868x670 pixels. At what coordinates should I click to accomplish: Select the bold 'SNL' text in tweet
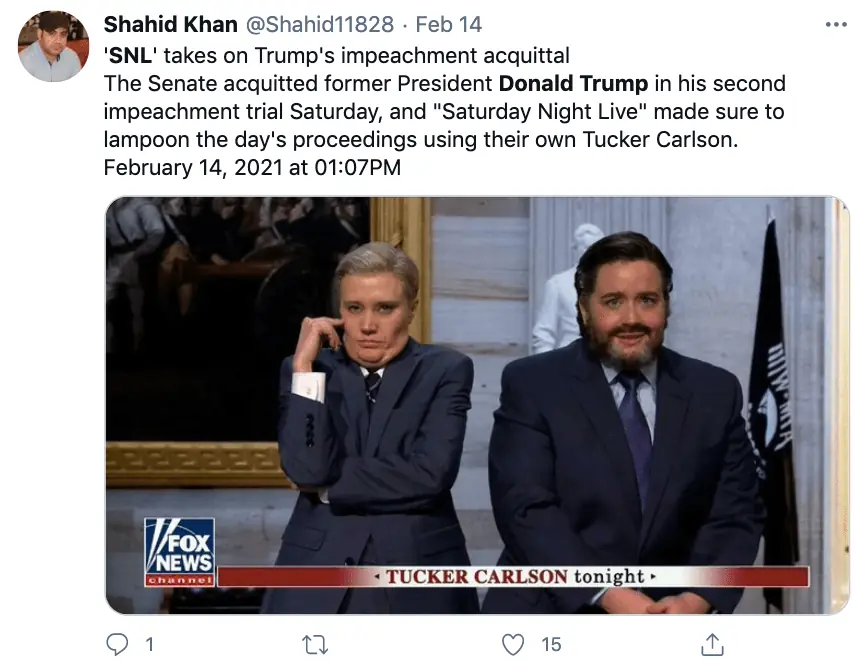tap(134, 53)
